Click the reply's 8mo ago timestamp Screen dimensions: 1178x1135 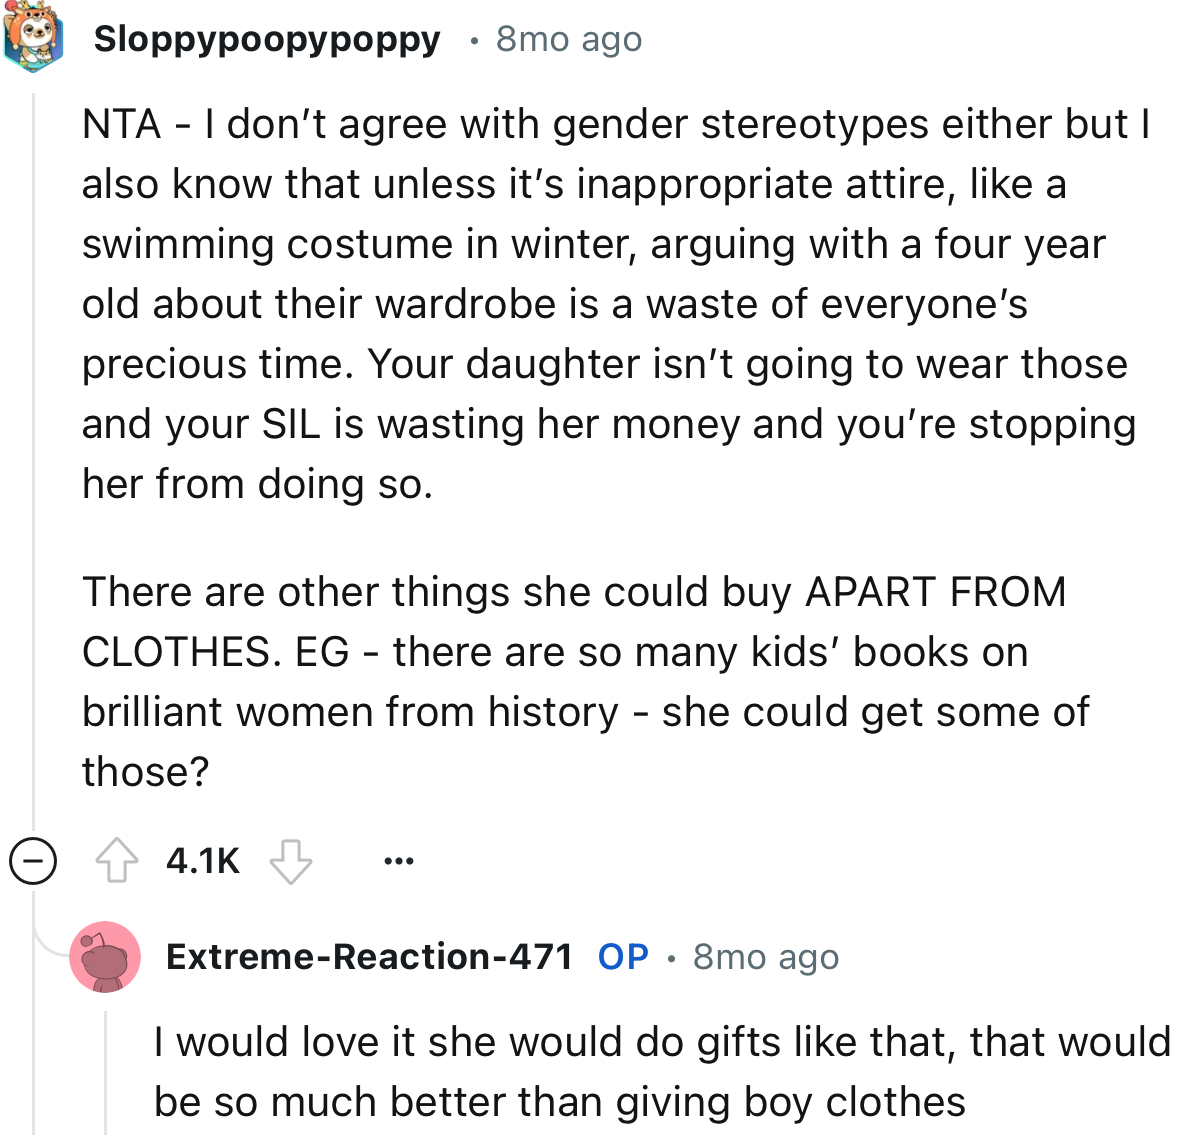pos(766,957)
